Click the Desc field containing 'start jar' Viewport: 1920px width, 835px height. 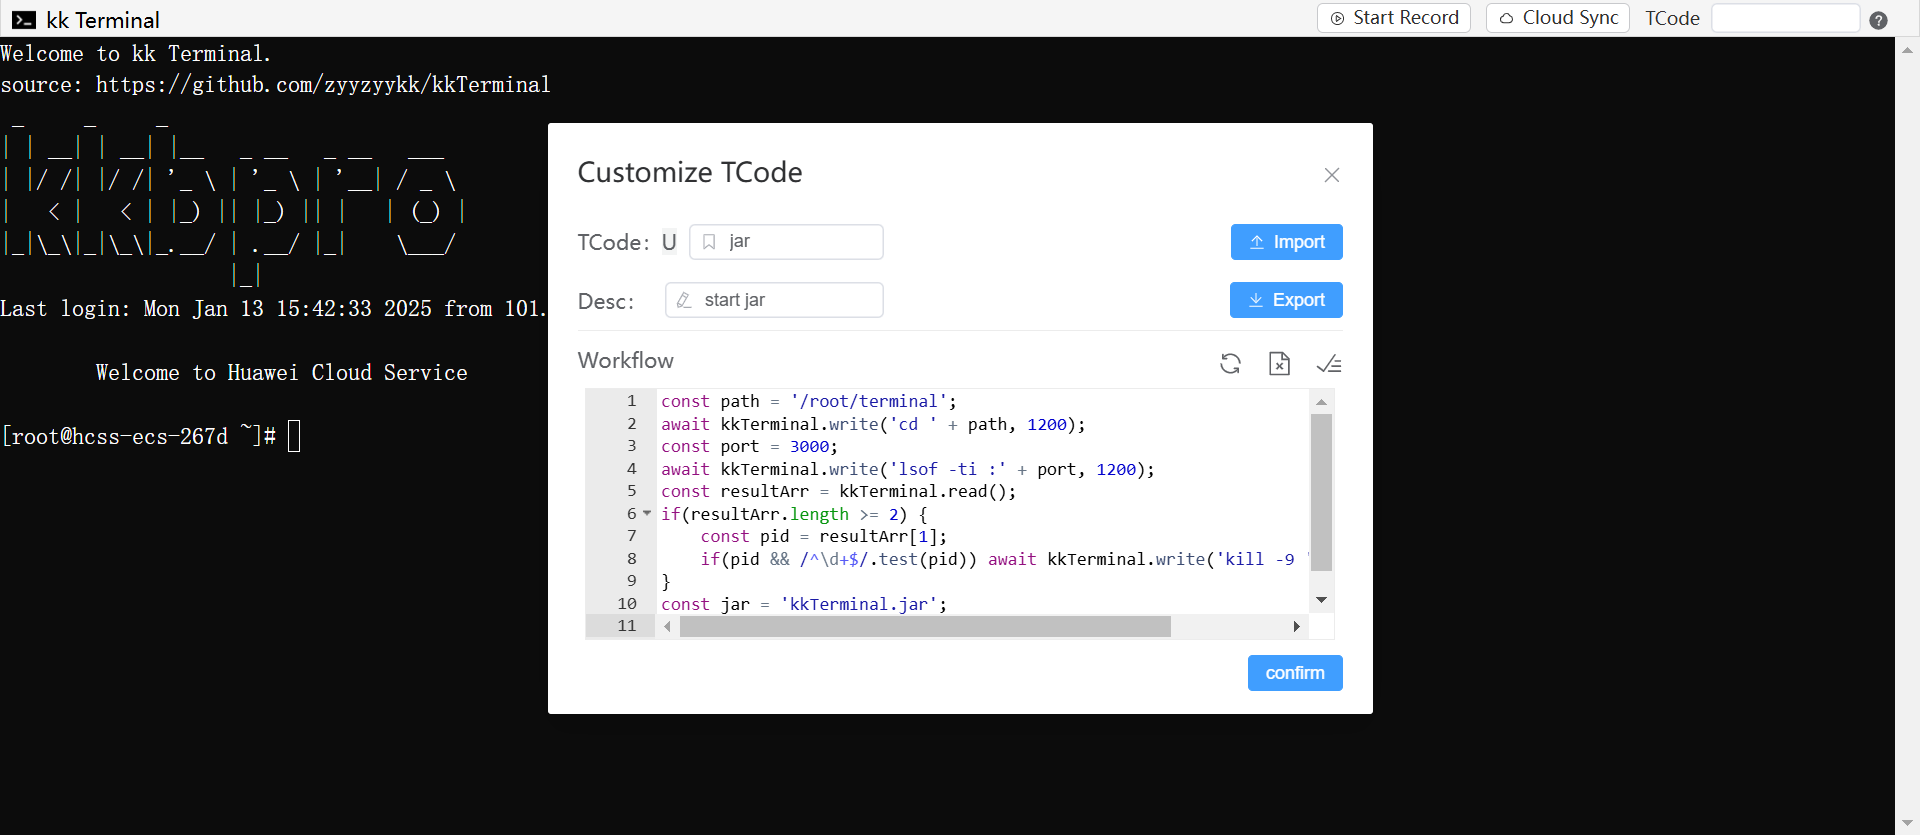coord(774,300)
